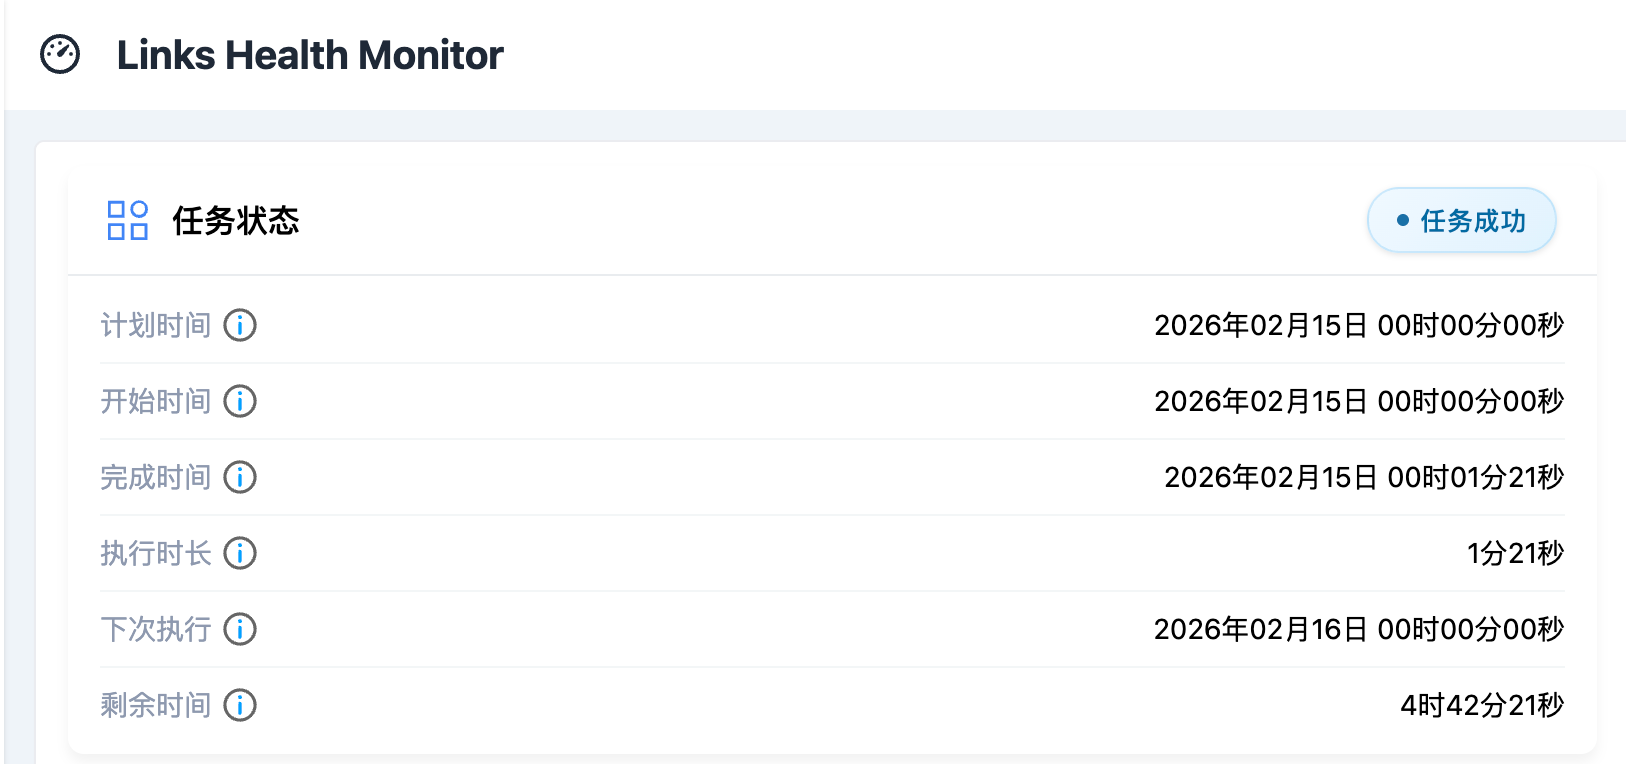Screen dimensions: 1626x764
Task: Click the 完成时间 value ending 00时01分21秒
Action: tap(1363, 477)
